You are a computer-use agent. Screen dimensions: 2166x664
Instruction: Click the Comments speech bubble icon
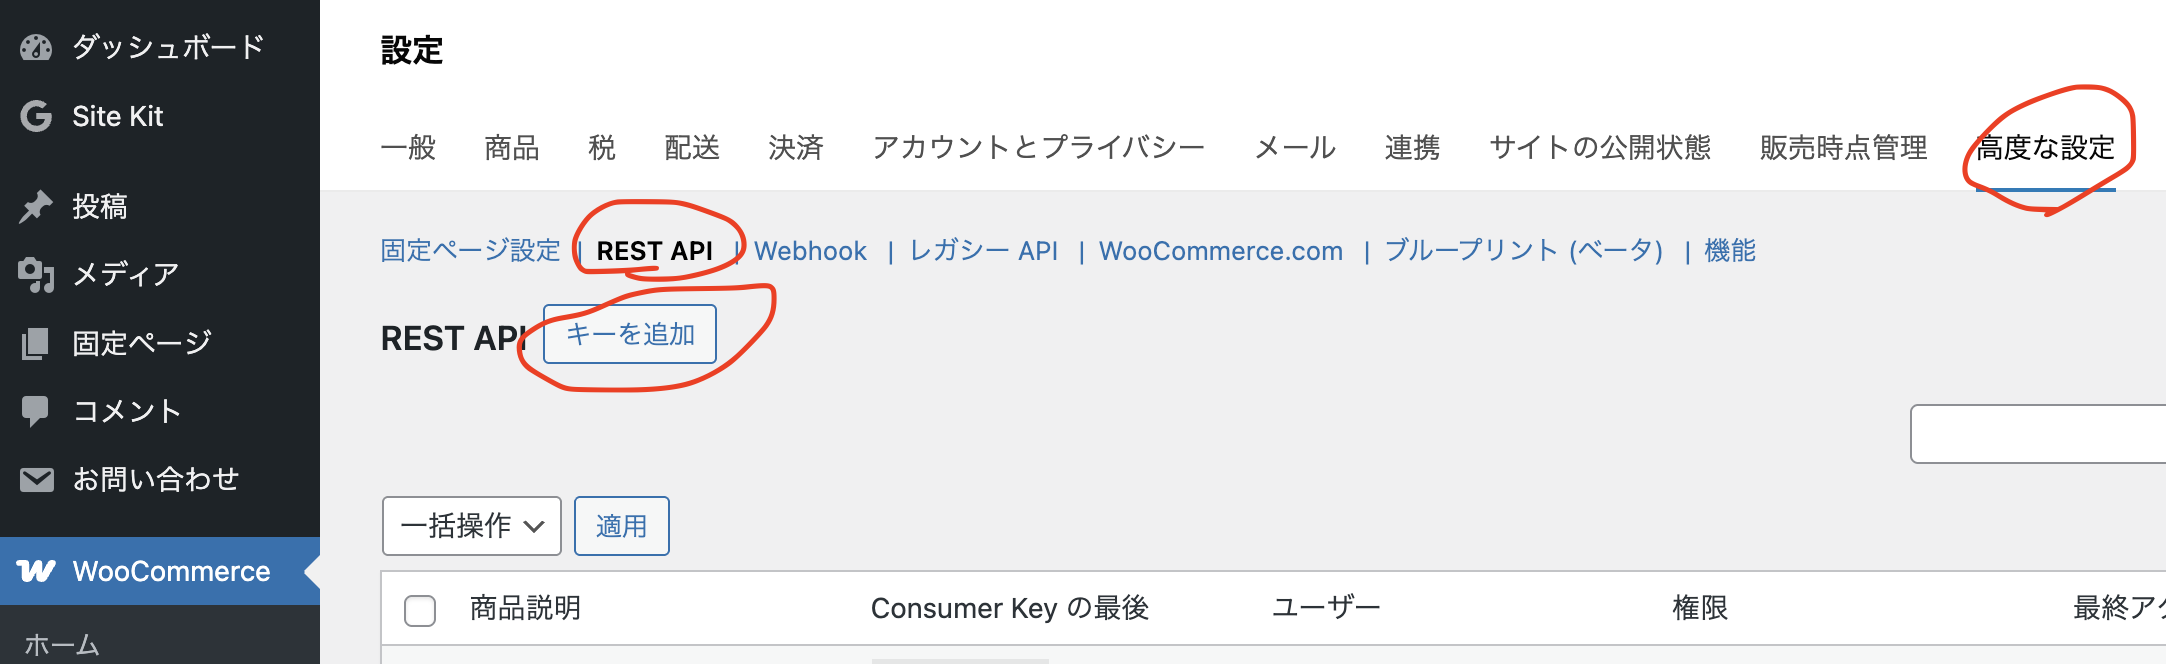[36, 411]
